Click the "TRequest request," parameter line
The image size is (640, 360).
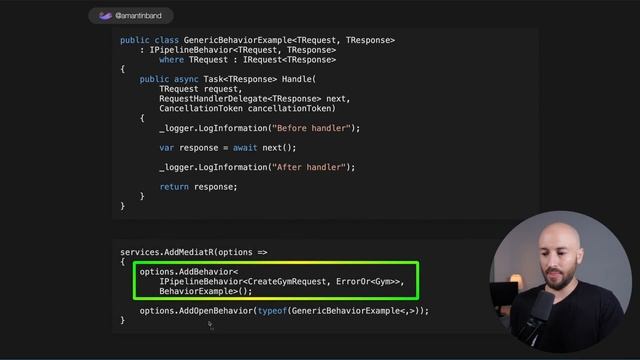pos(200,89)
